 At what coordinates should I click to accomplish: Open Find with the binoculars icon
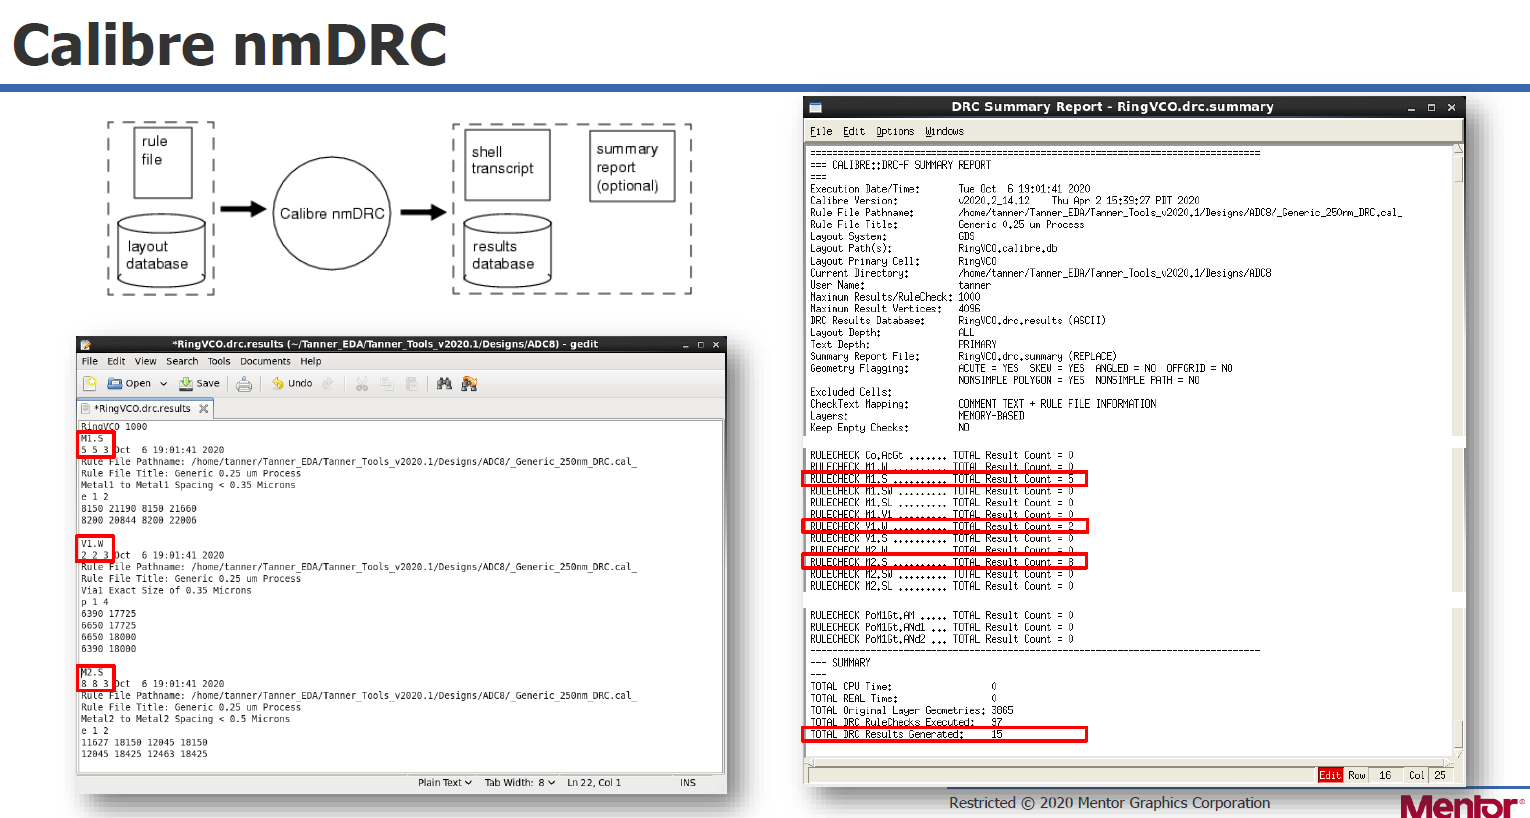pyautogui.click(x=444, y=383)
